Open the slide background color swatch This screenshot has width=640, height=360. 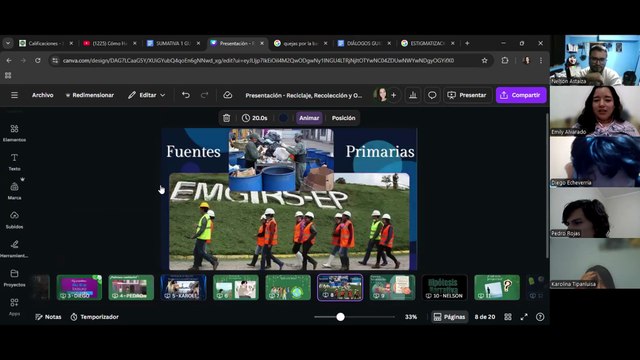pos(283,118)
